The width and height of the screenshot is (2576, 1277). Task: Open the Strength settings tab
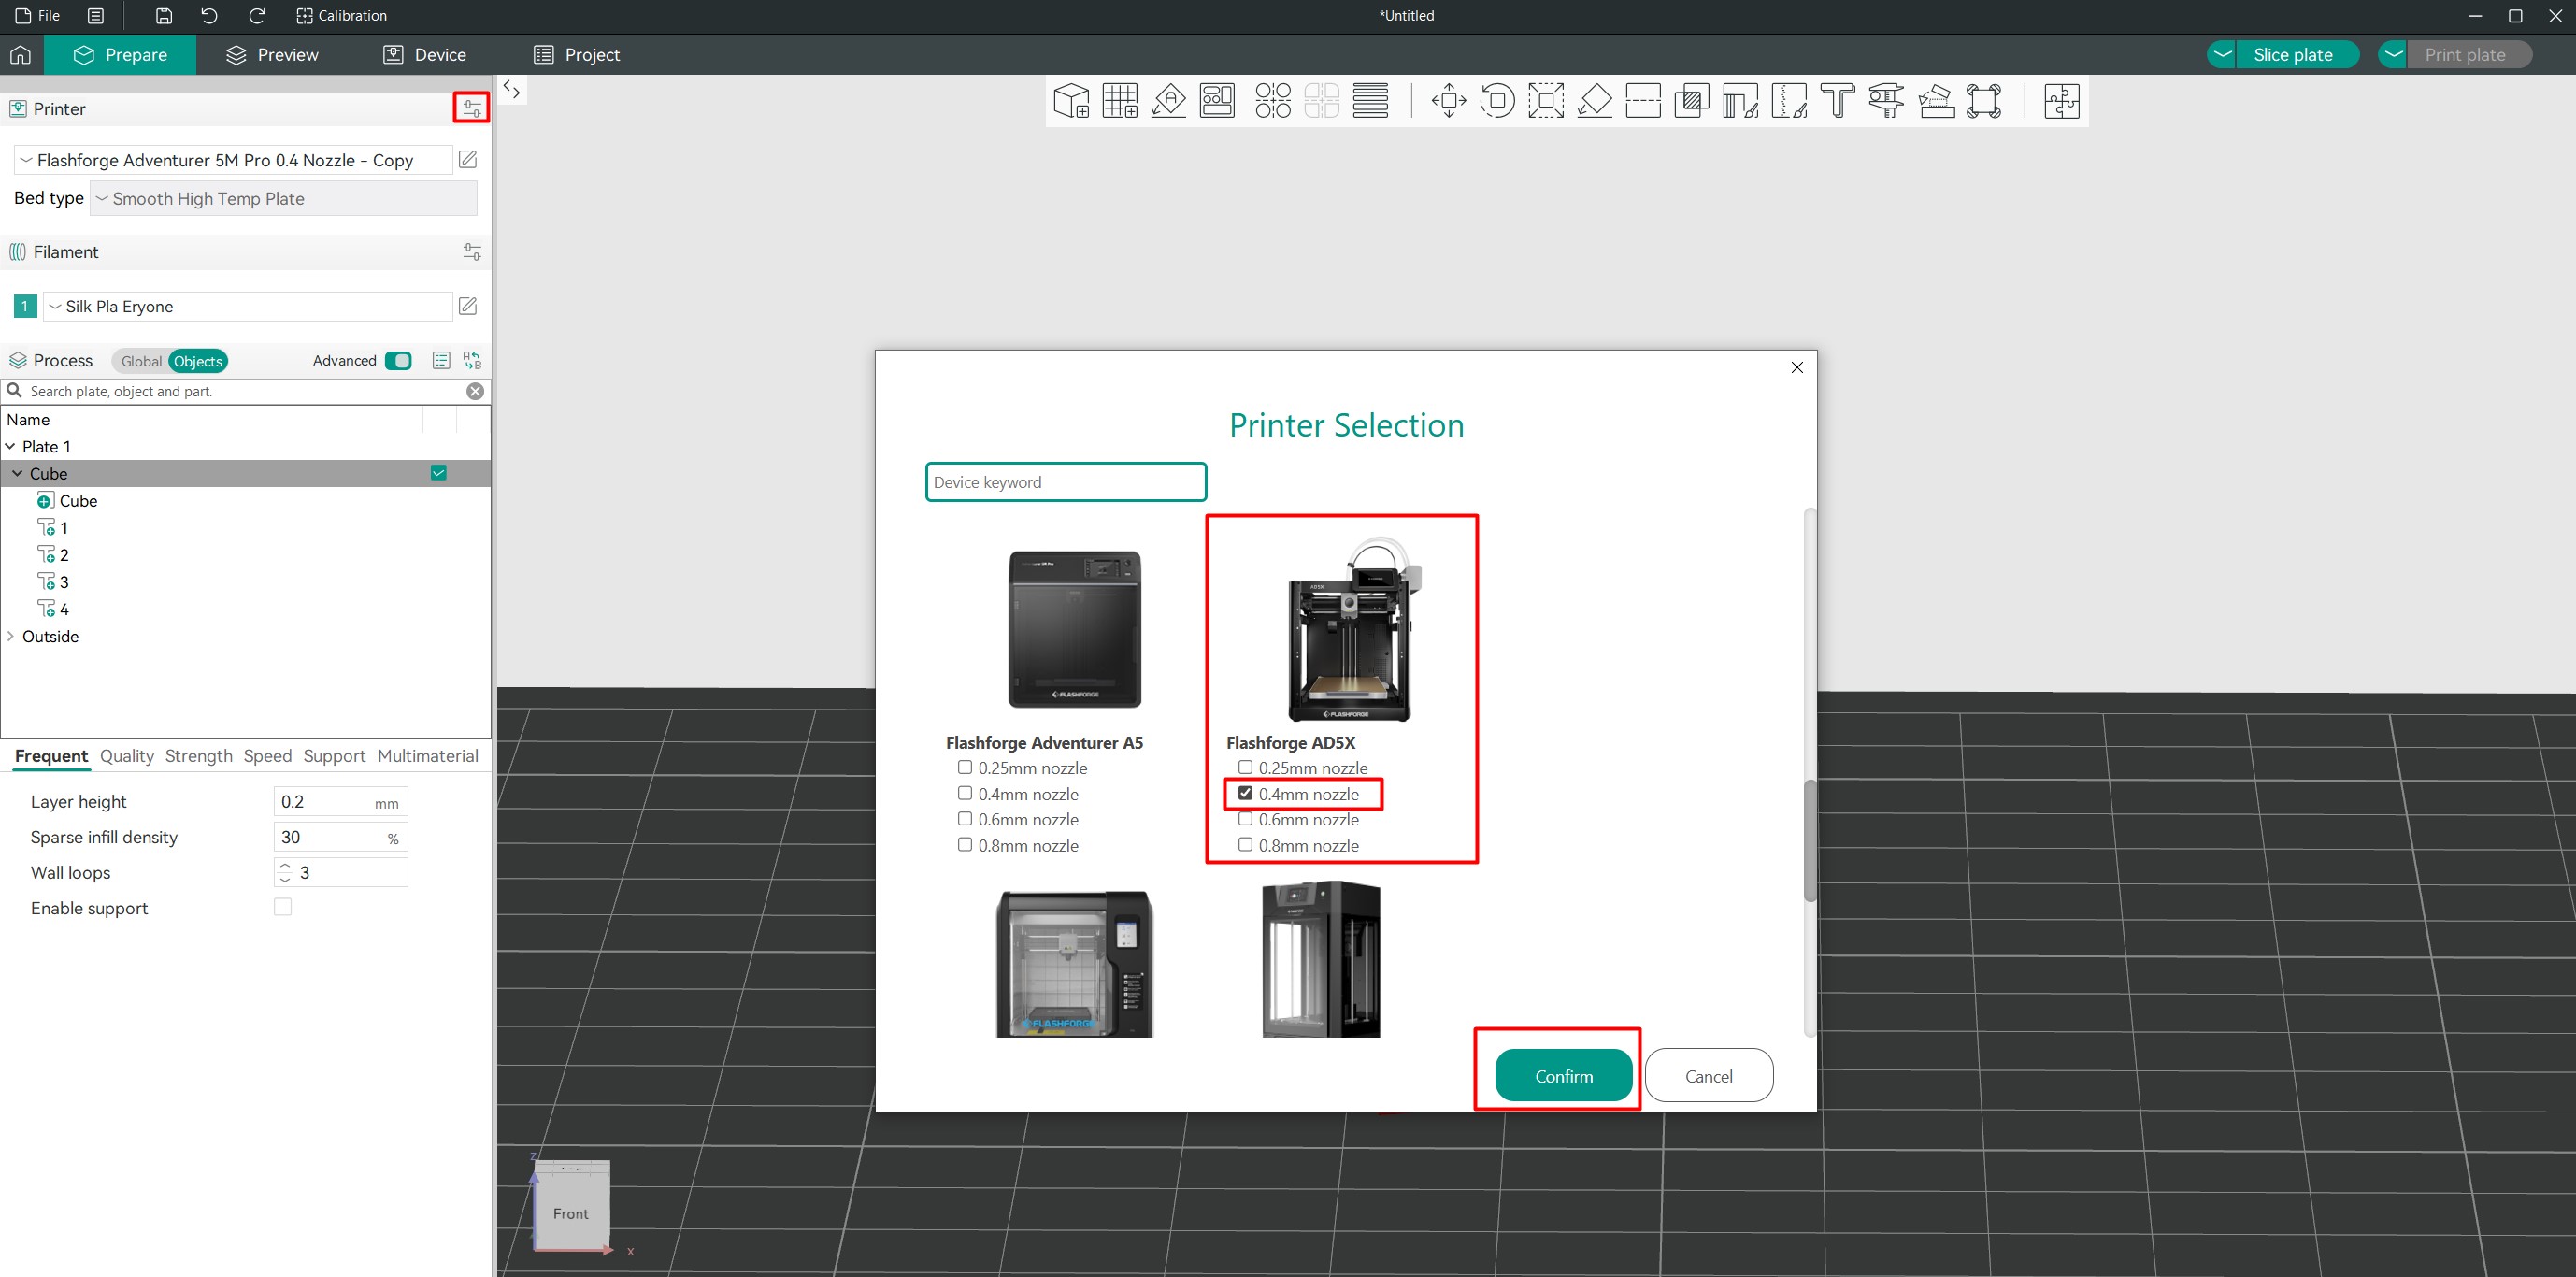click(x=198, y=756)
